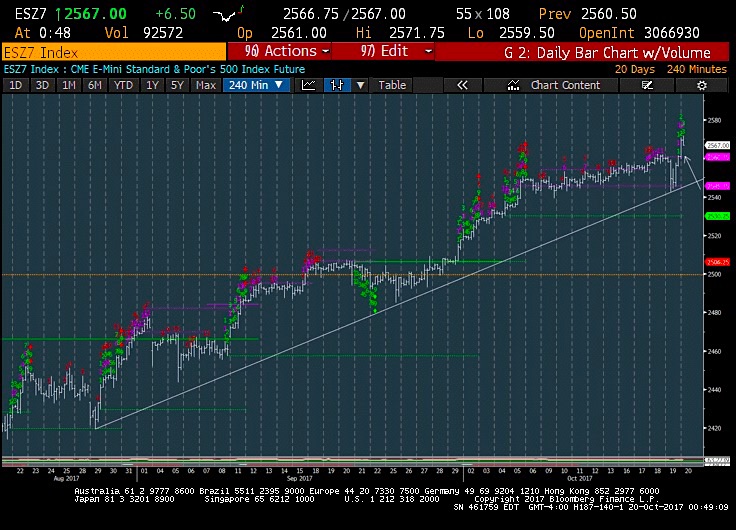
Task: Click the Op 2561.00 value
Action: [282, 33]
